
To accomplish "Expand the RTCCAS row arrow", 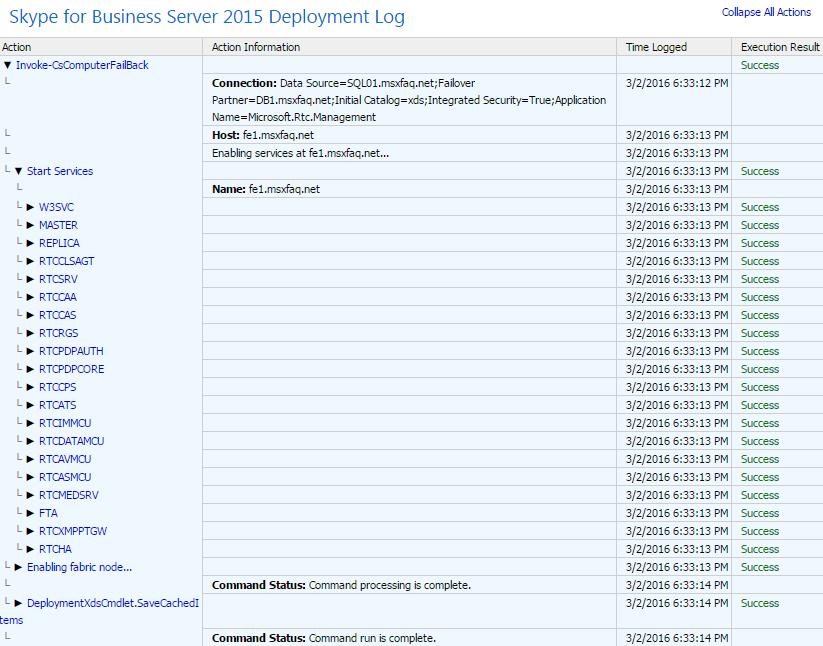I will (30, 315).
